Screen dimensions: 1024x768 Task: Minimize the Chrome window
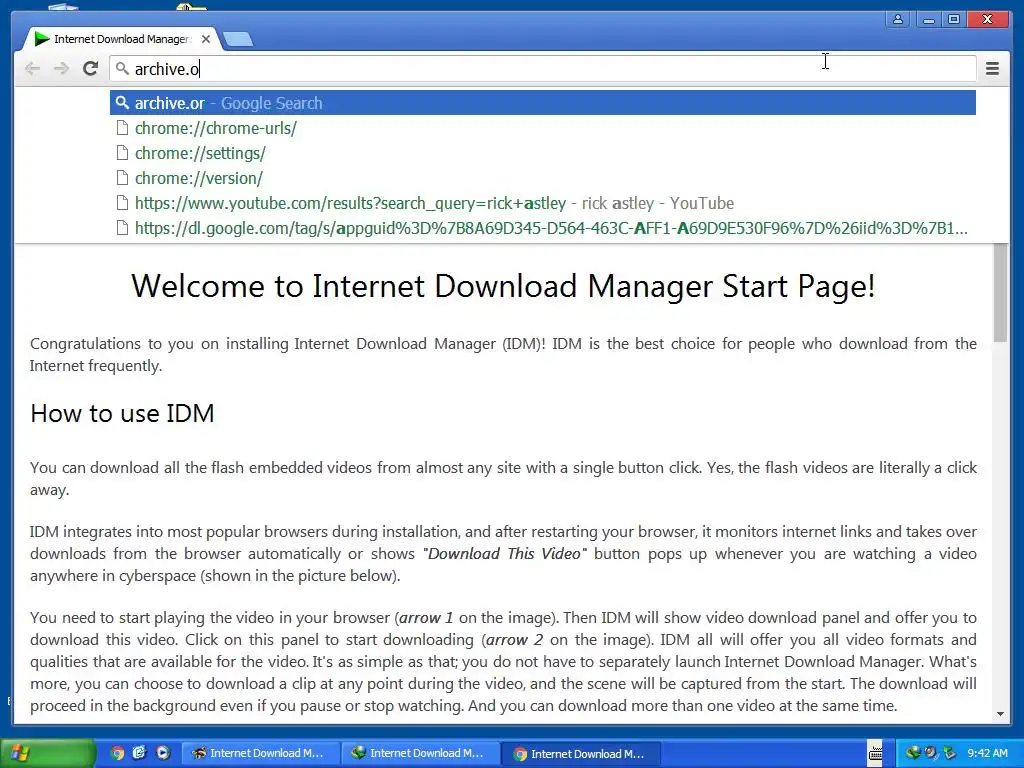pyautogui.click(x=928, y=20)
